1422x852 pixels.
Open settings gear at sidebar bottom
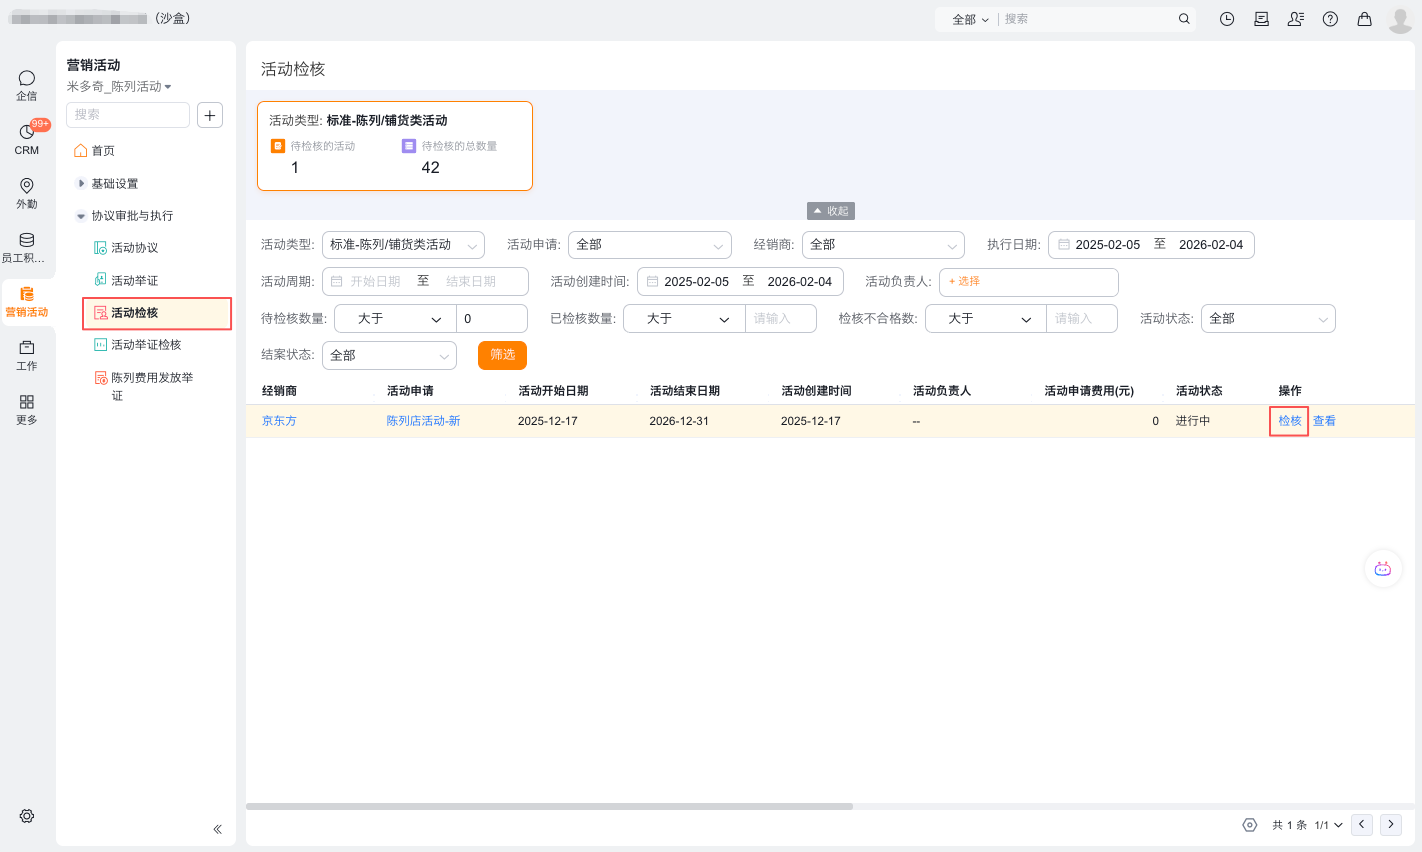click(x=27, y=816)
